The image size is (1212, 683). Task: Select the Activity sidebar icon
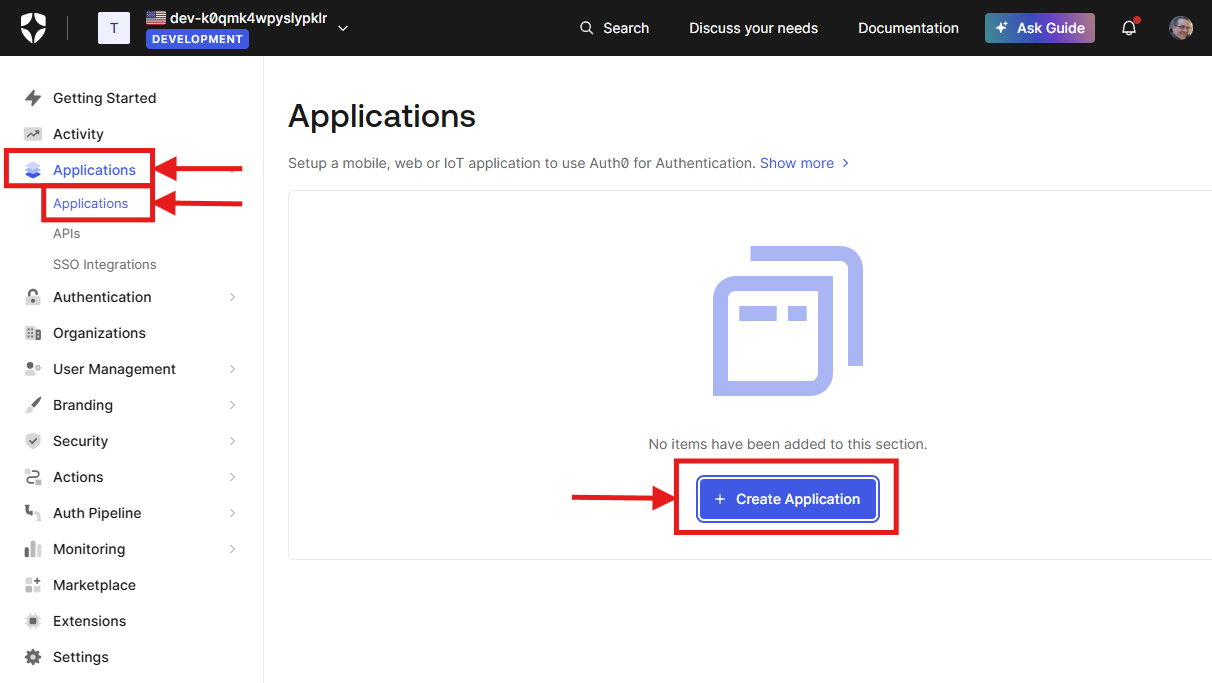coord(33,133)
